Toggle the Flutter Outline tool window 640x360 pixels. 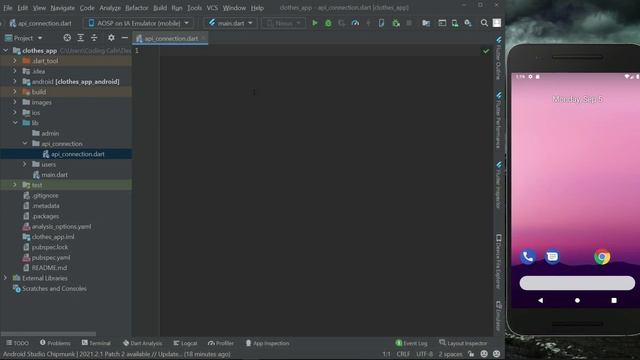498,58
